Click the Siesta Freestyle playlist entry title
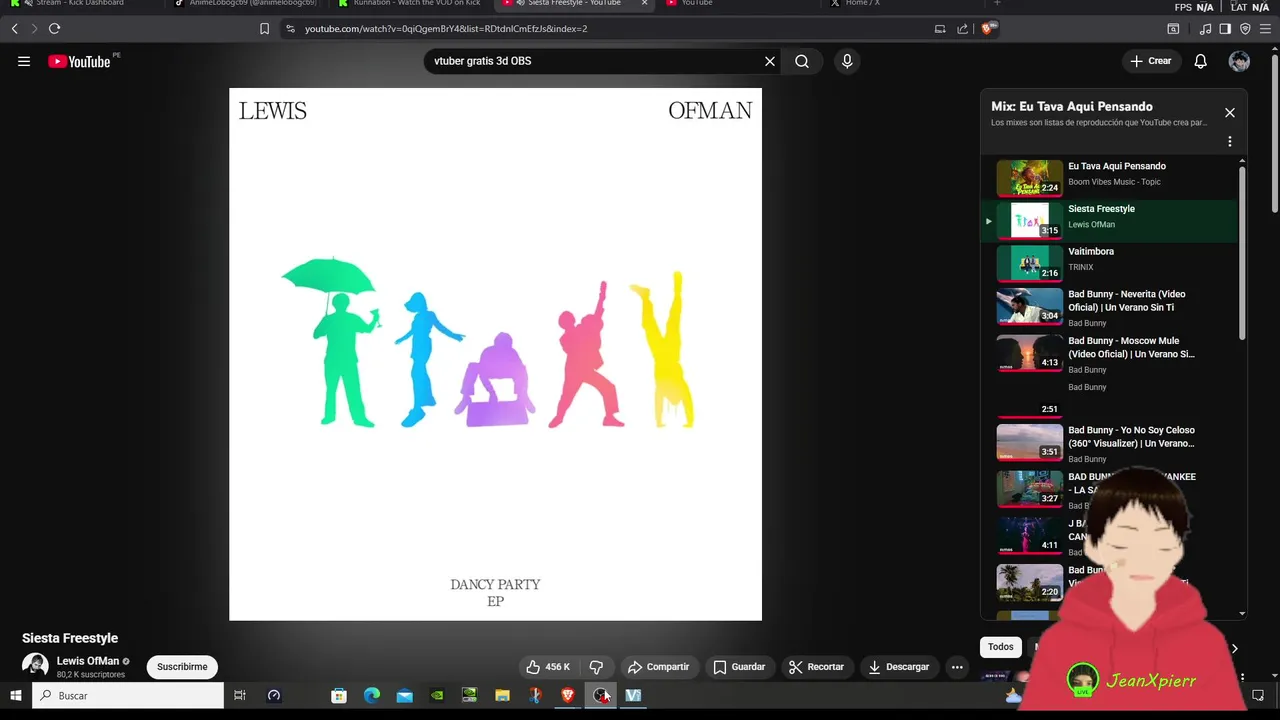Viewport: 1280px width, 720px height. point(1101,209)
